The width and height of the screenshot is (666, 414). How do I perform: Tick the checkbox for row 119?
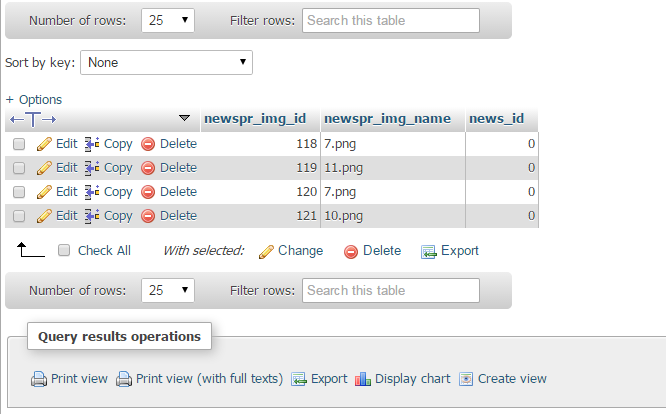pyautogui.click(x=19, y=169)
